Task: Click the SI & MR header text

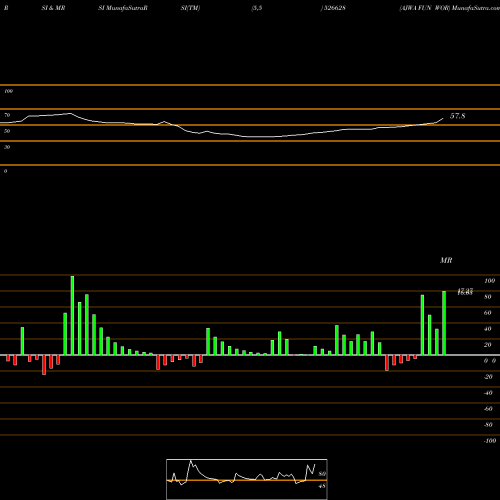Action: [53, 8]
